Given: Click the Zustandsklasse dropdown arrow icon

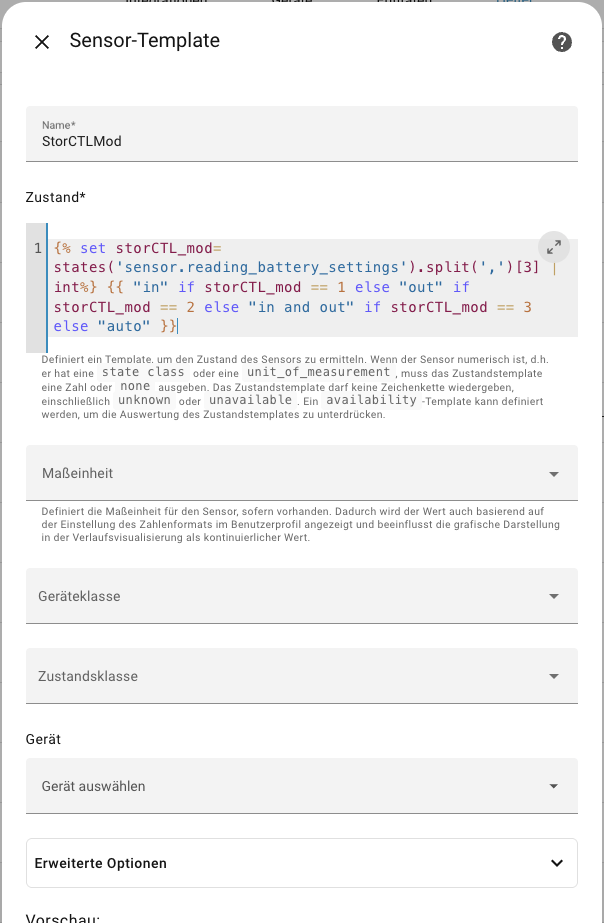Looking at the screenshot, I should point(553,676).
